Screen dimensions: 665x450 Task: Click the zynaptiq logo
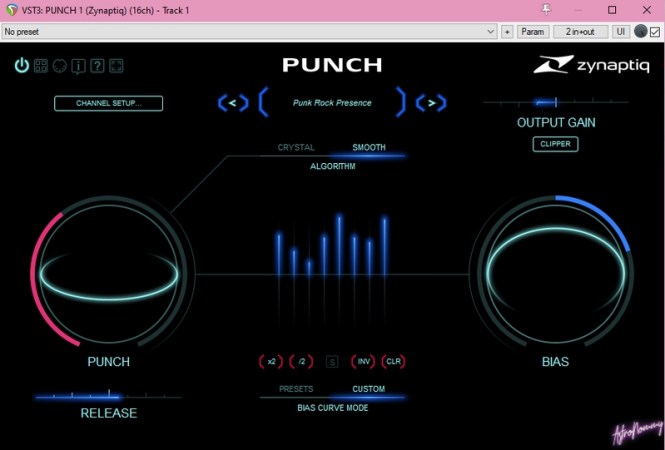(x=591, y=65)
